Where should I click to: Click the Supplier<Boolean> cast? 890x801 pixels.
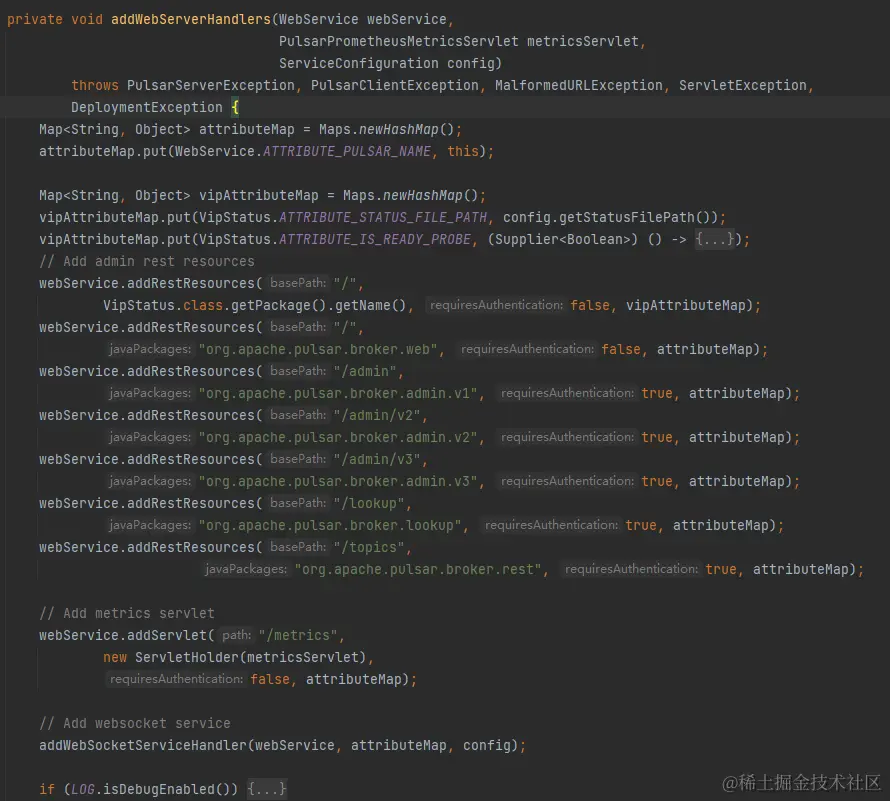(562, 240)
